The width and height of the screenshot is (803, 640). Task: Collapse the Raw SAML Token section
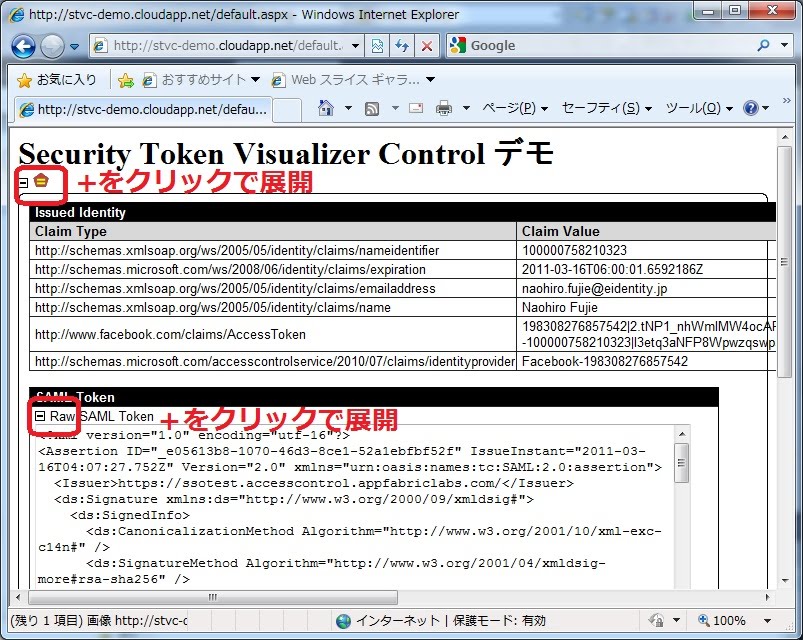point(40,416)
